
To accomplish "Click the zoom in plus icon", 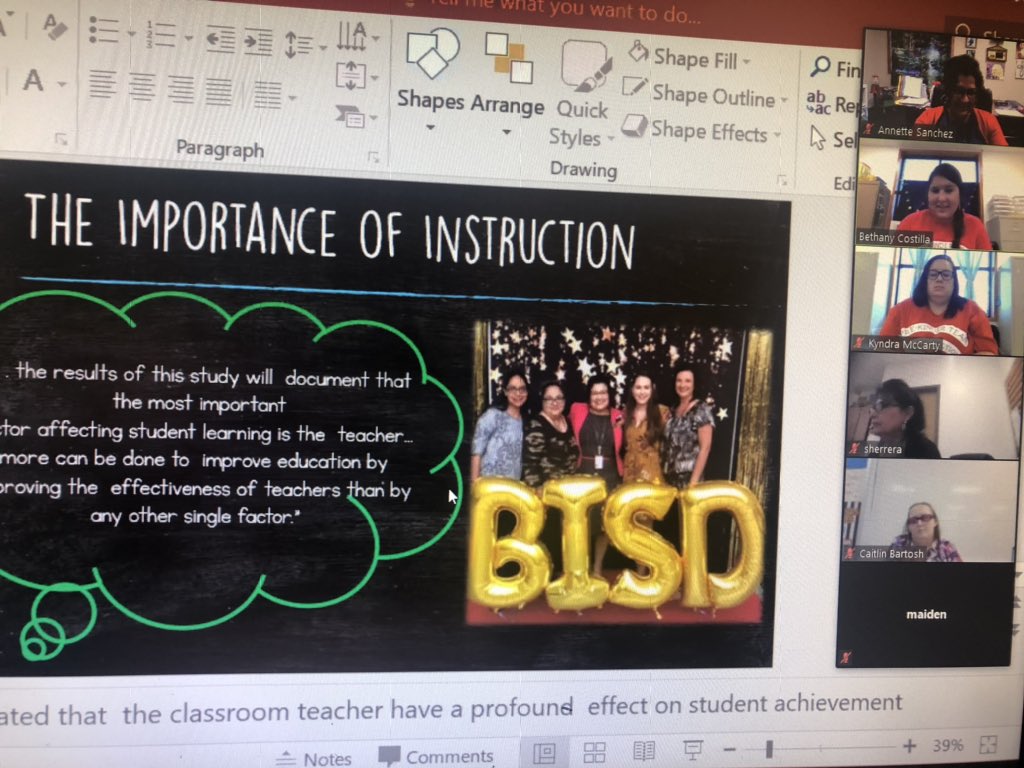I will tap(908, 746).
